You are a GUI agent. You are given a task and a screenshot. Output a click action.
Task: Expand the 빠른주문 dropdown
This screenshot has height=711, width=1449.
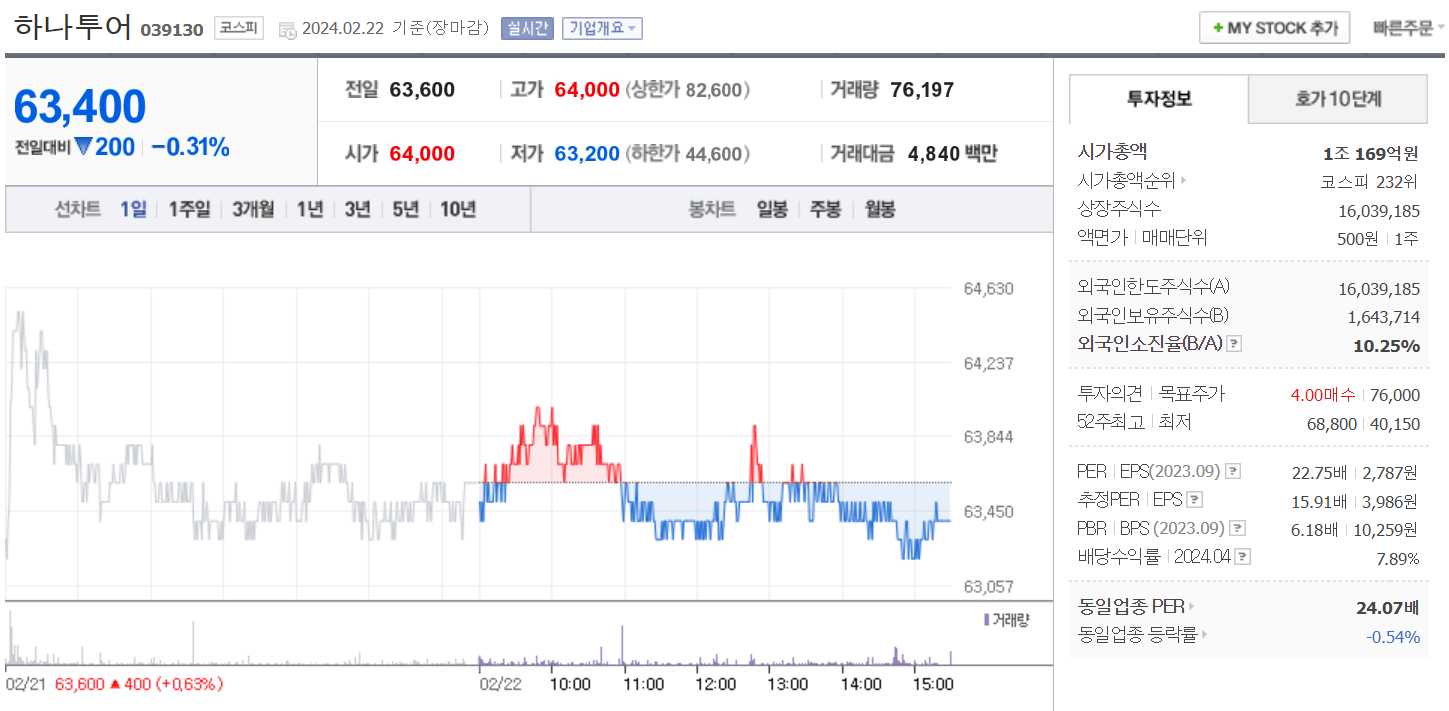1409,28
